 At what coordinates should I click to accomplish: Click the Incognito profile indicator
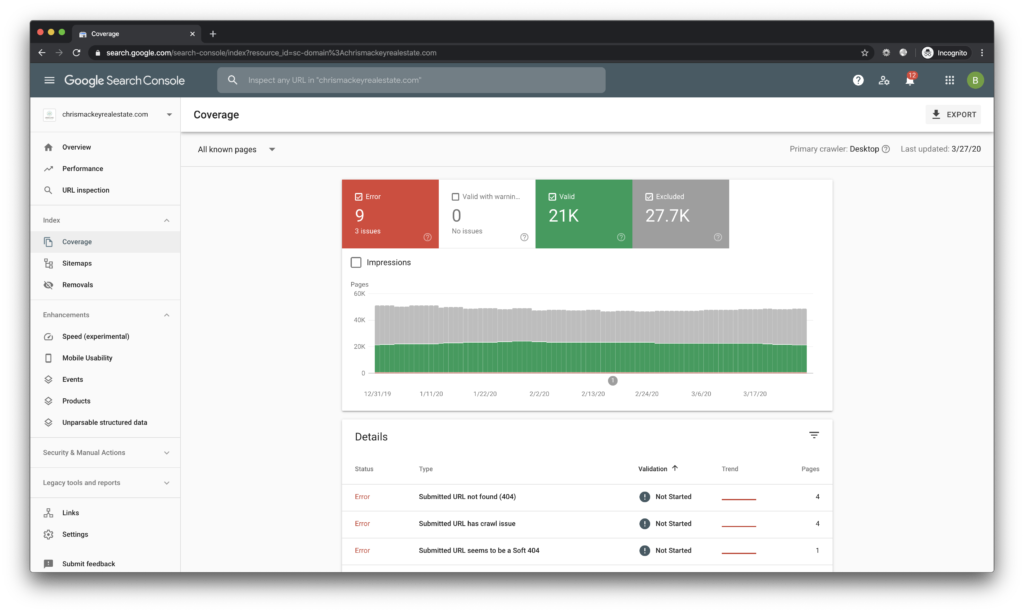[944, 53]
